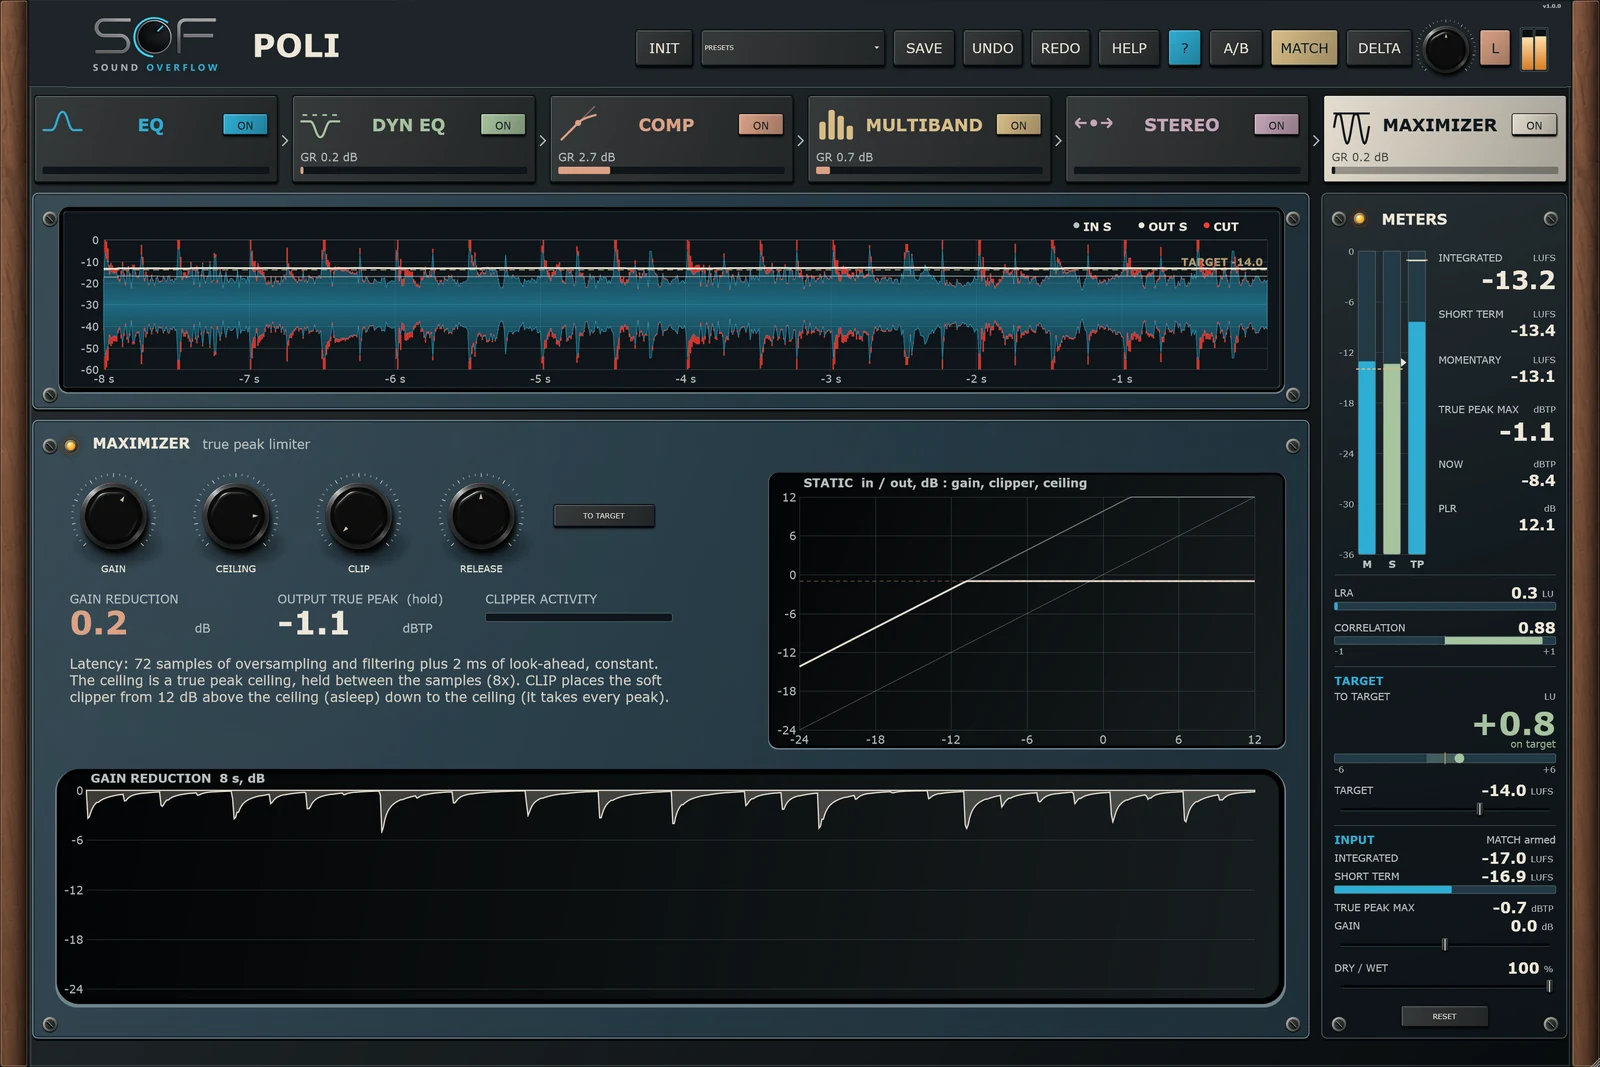Disable the DYN EQ ON switch

[503, 125]
